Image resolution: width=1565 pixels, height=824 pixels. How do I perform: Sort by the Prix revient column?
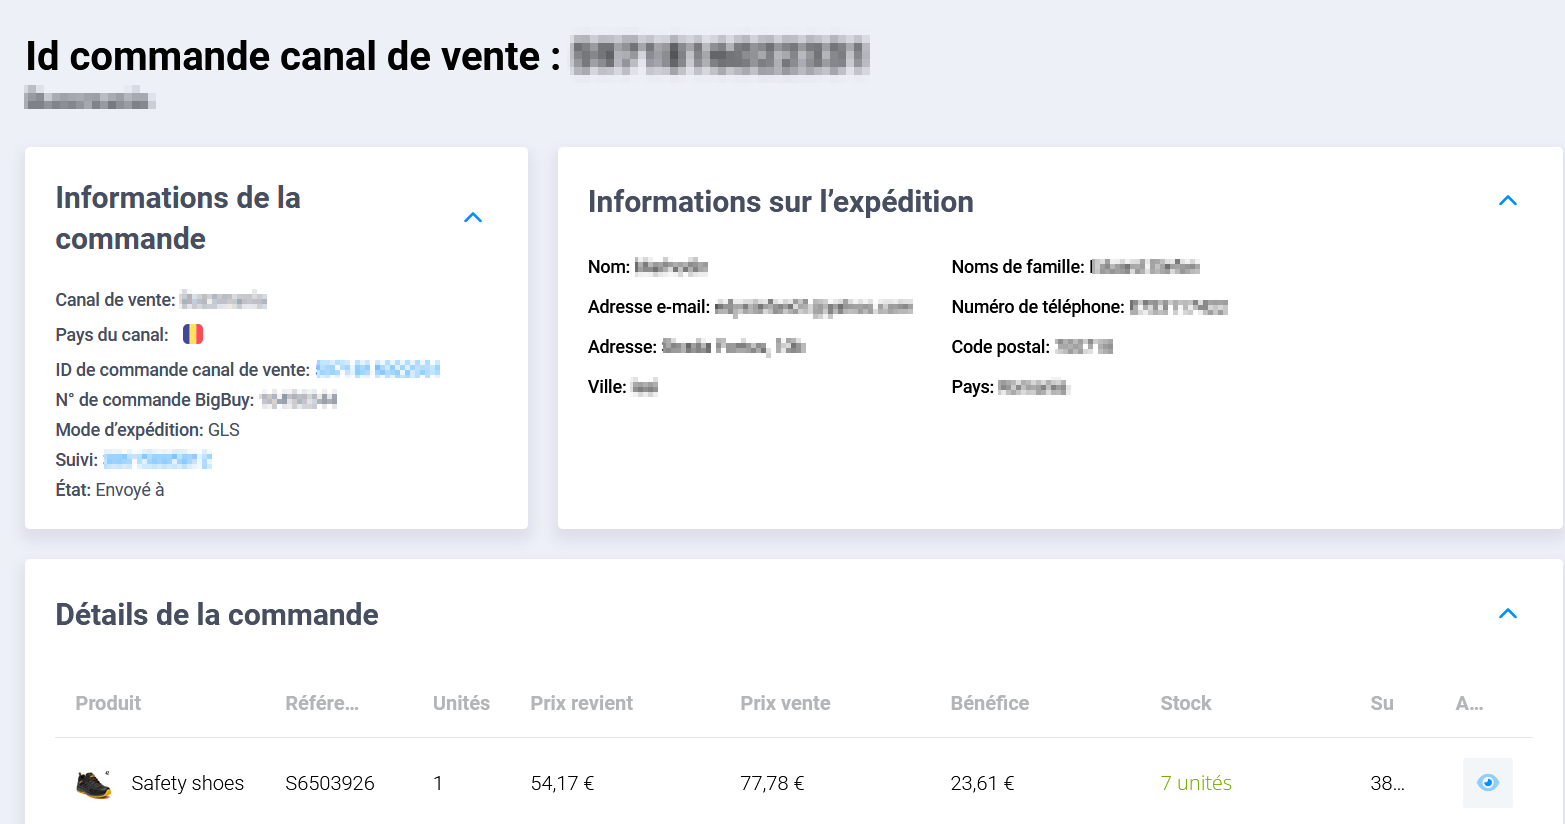coord(581,703)
